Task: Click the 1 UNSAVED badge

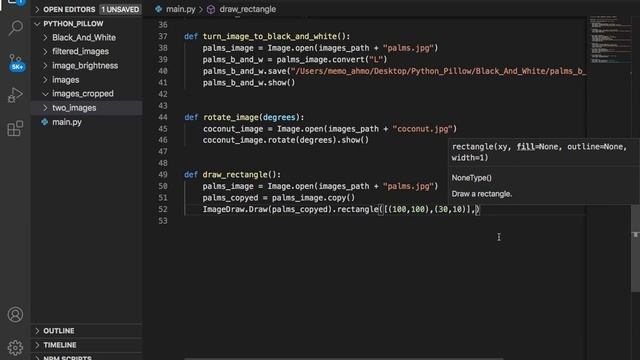Action: click(x=120, y=9)
